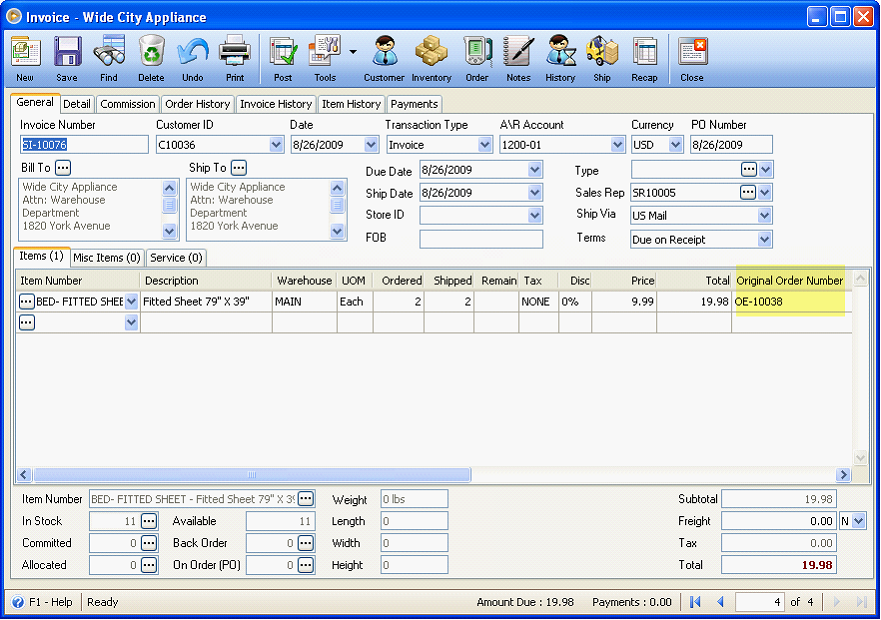Viewport: 881px width, 620px height.
Task: Switch to Order History tab
Action: point(198,104)
